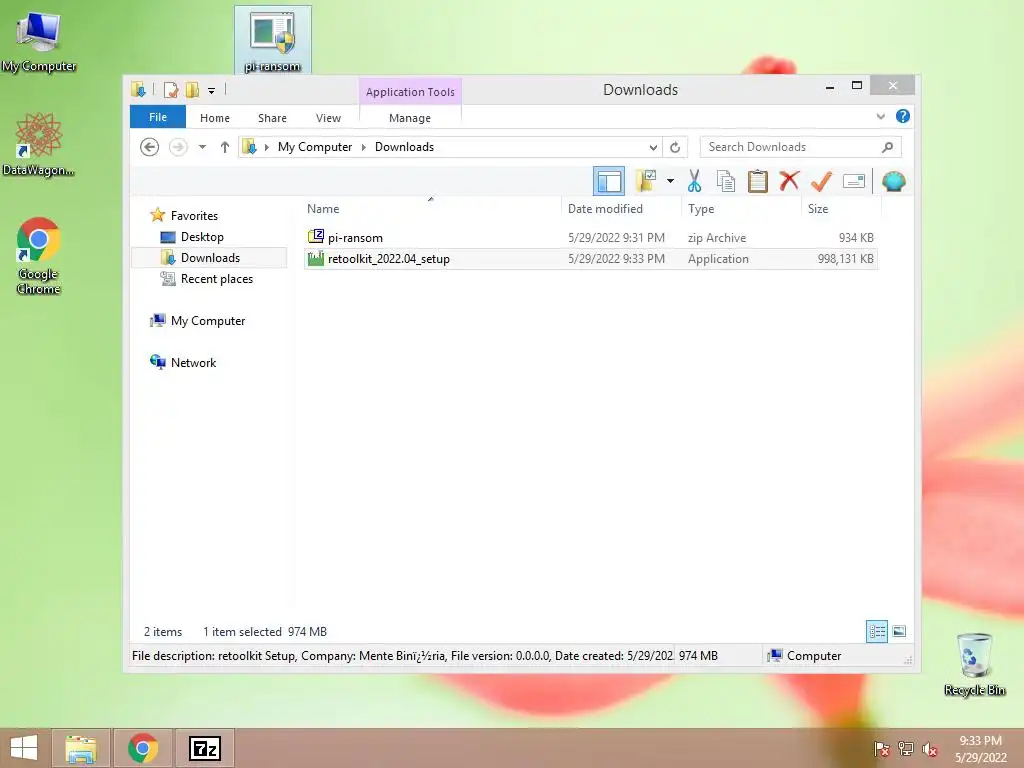Select the Recycle Bin desktop icon
The image size is (1024, 768).
tap(974, 664)
